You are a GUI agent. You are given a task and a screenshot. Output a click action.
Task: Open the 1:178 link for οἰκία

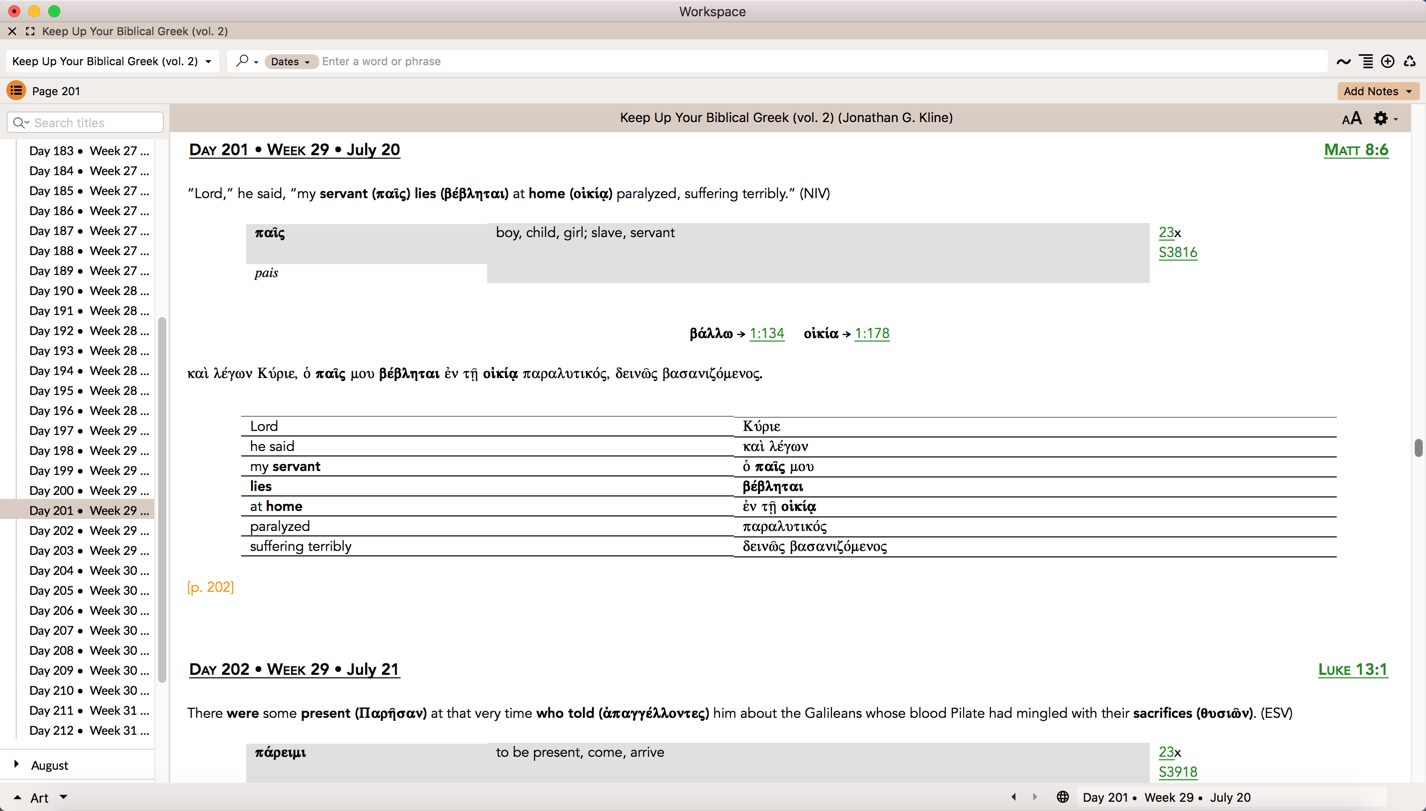(x=872, y=334)
